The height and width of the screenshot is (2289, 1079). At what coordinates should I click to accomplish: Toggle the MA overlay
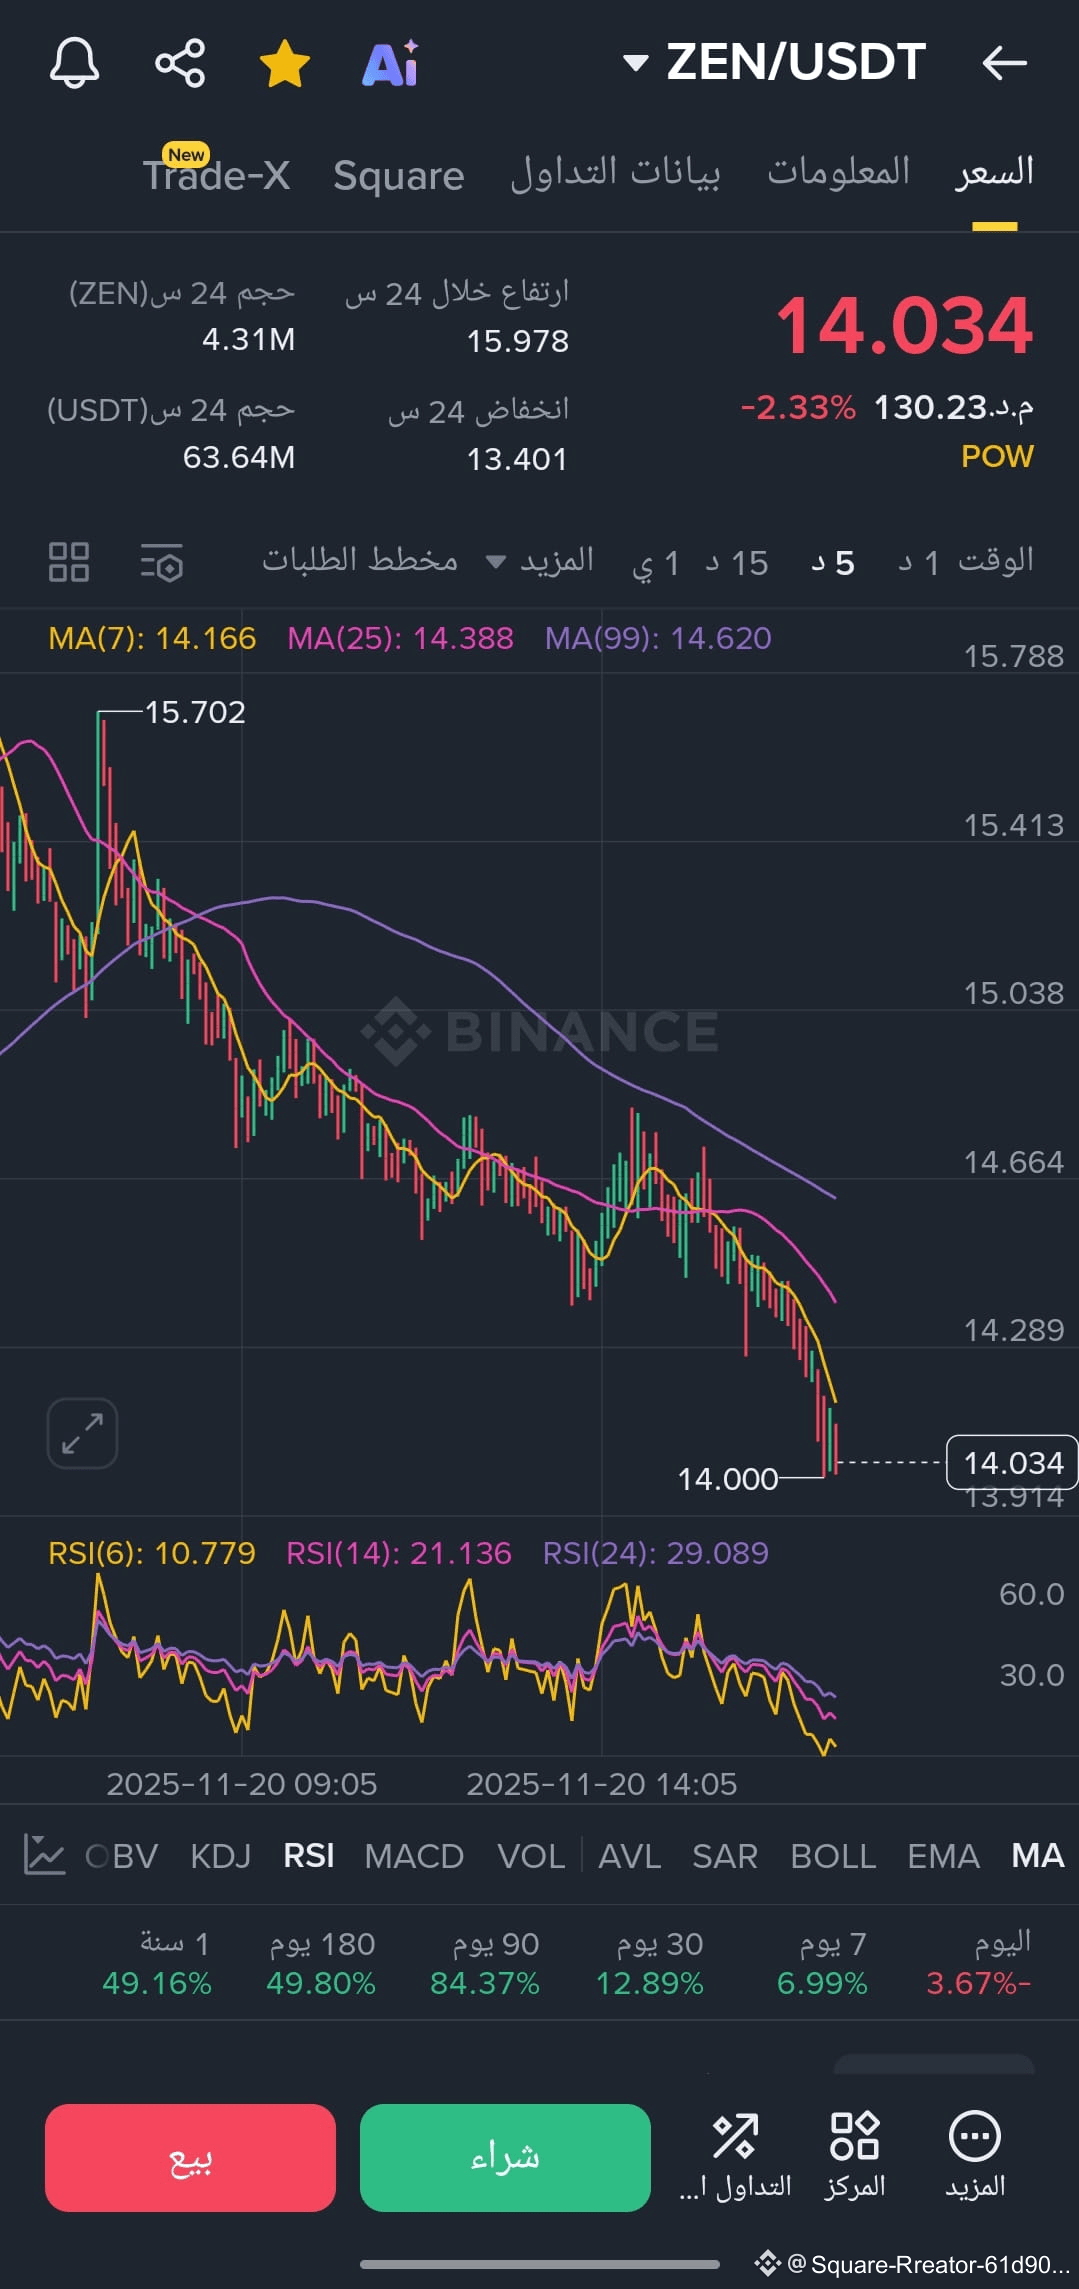[x=1037, y=1856]
